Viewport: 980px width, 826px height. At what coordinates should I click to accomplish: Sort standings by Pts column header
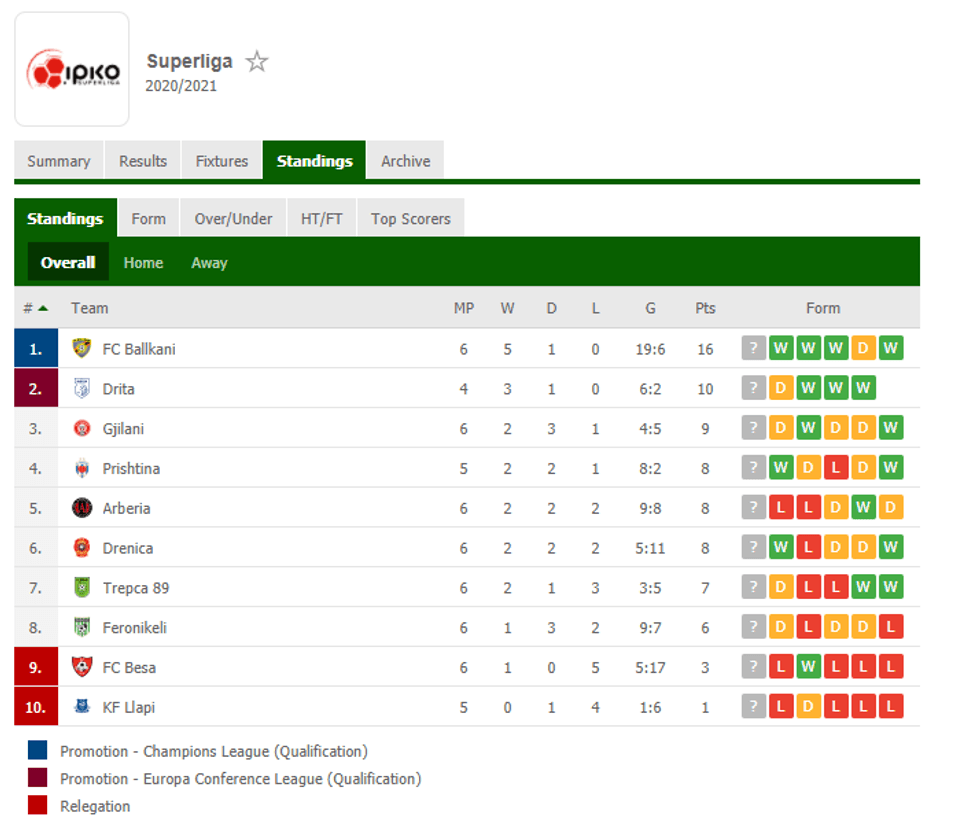point(705,308)
